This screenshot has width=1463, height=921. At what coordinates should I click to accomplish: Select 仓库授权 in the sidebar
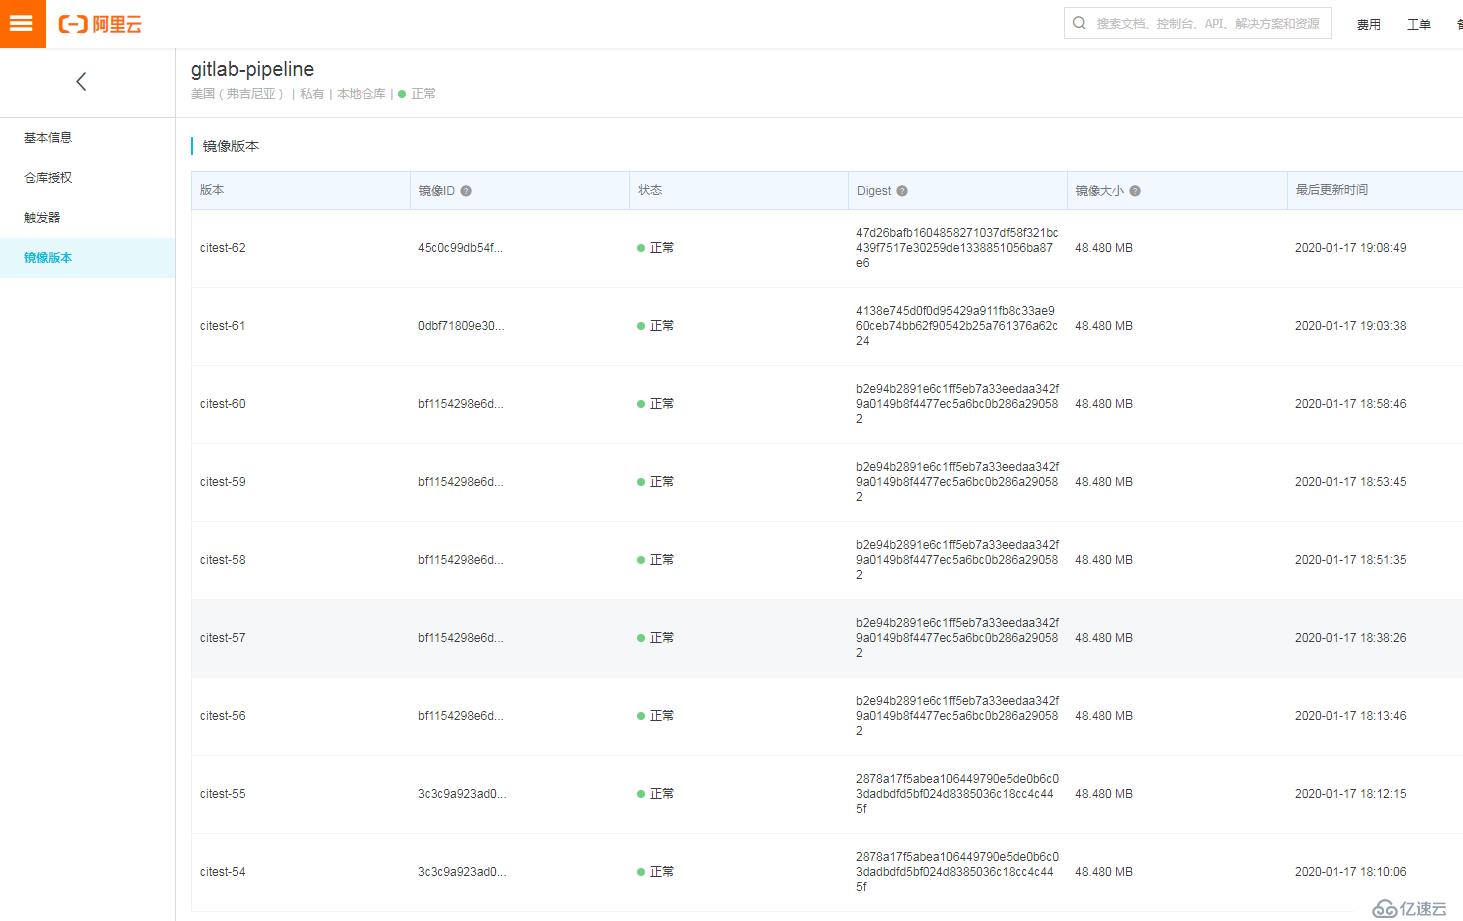(x=88, y=178)
